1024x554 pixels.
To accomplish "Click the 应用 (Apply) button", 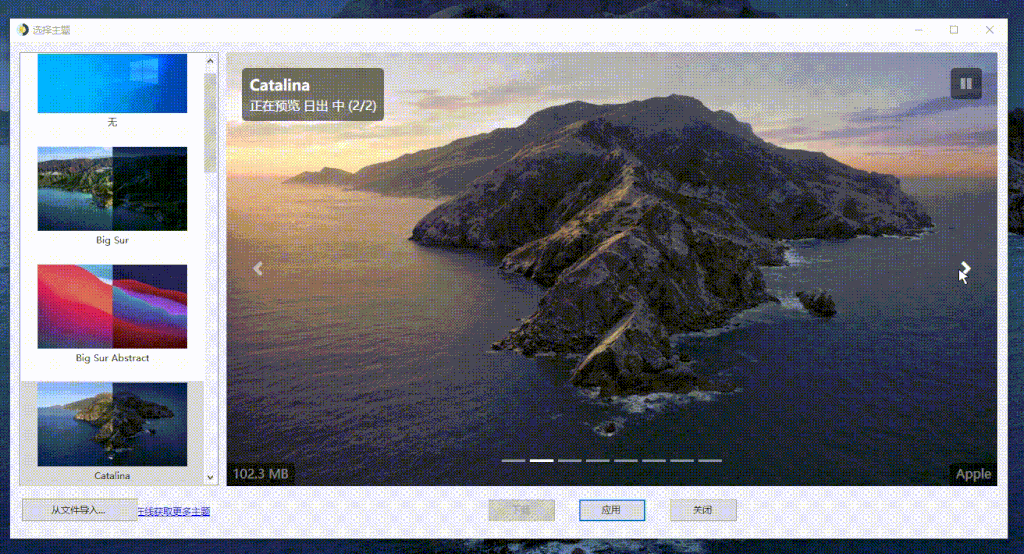I will 611,510.
